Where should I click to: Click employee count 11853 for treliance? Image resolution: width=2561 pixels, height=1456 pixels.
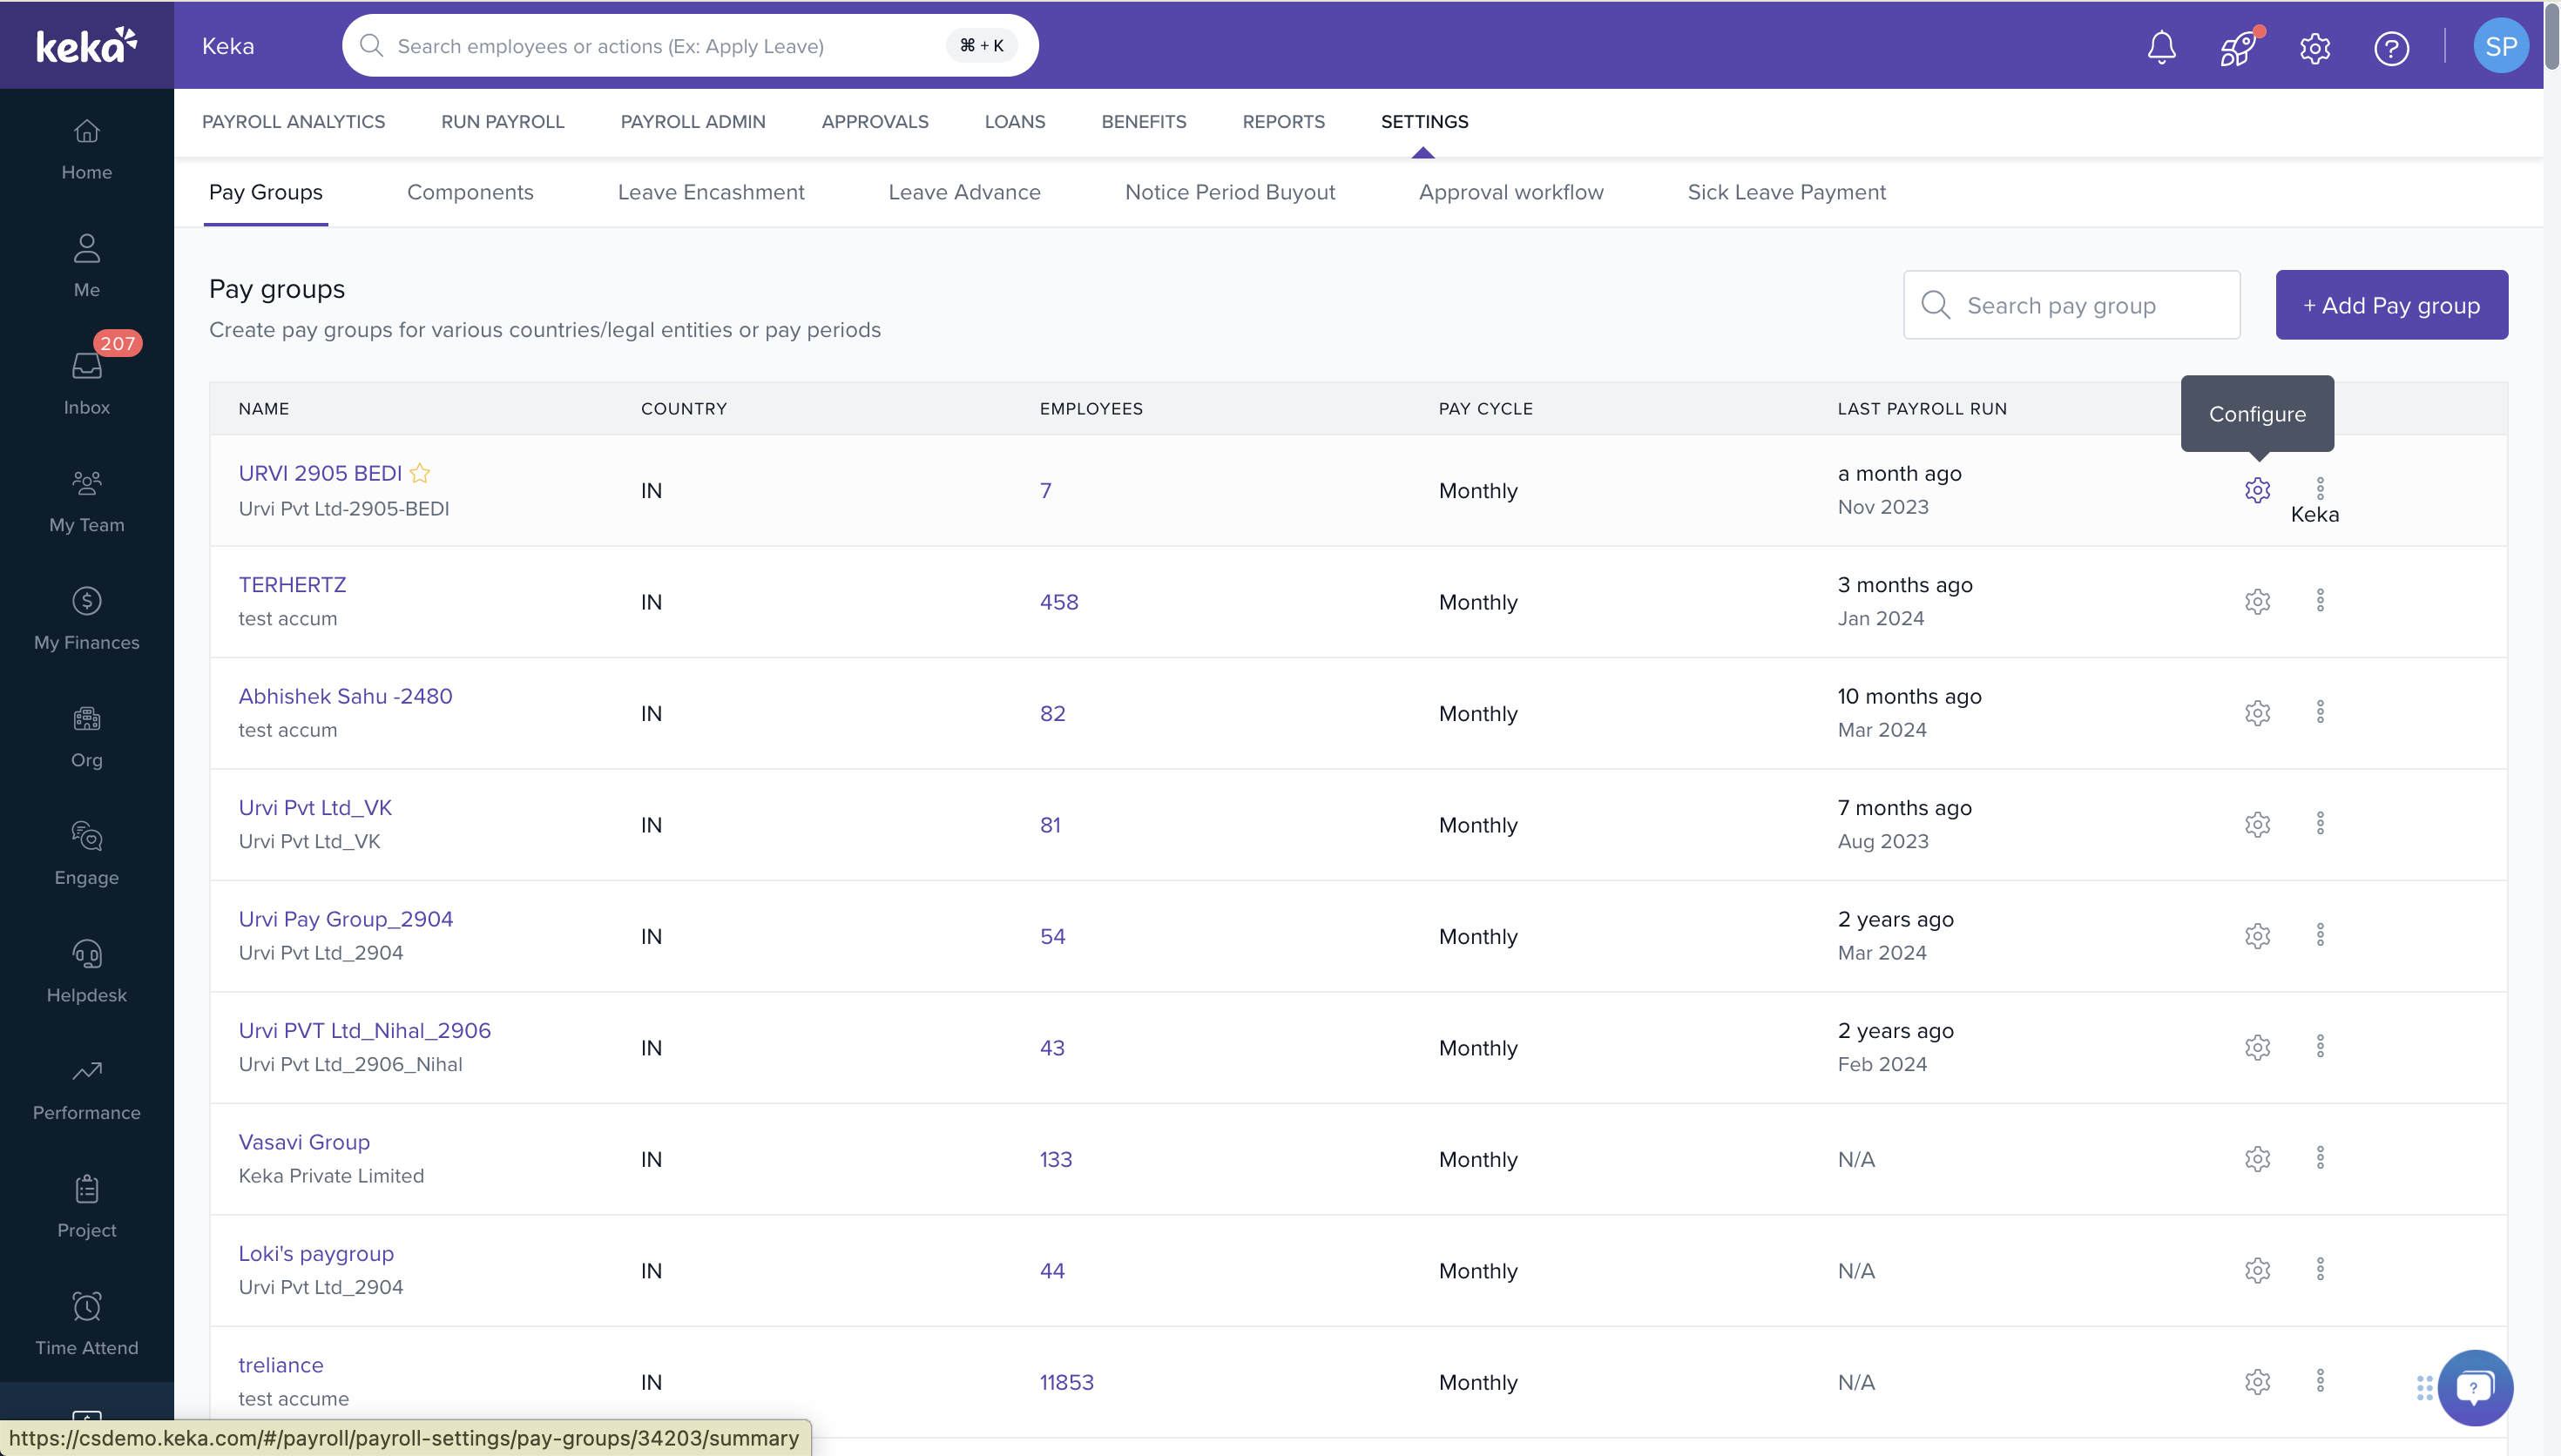coord(1066,1382)
